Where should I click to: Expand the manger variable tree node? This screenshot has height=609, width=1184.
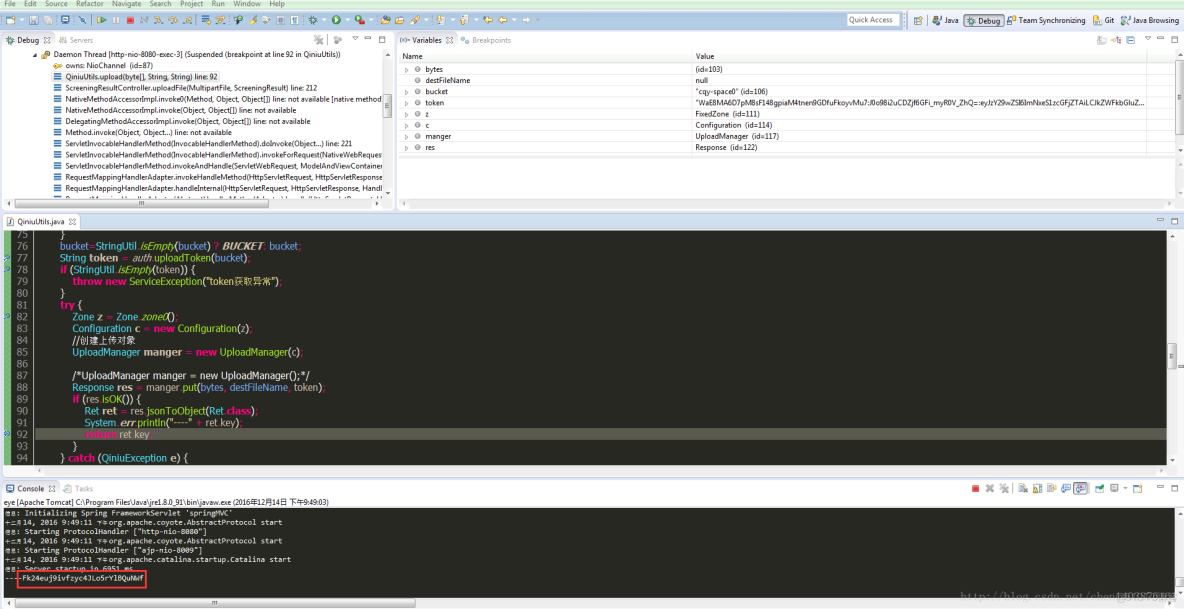click(x=406, y=136)
